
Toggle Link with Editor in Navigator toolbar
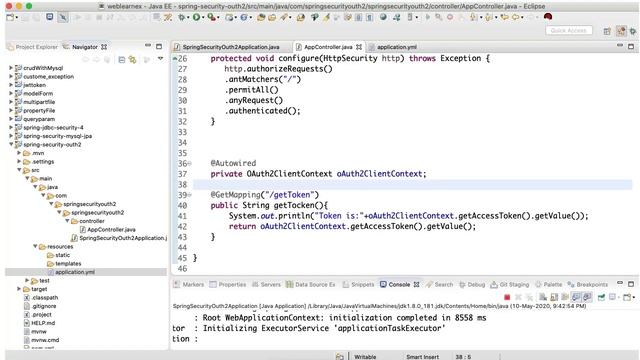pyautogui.click(x=133, y=60)
